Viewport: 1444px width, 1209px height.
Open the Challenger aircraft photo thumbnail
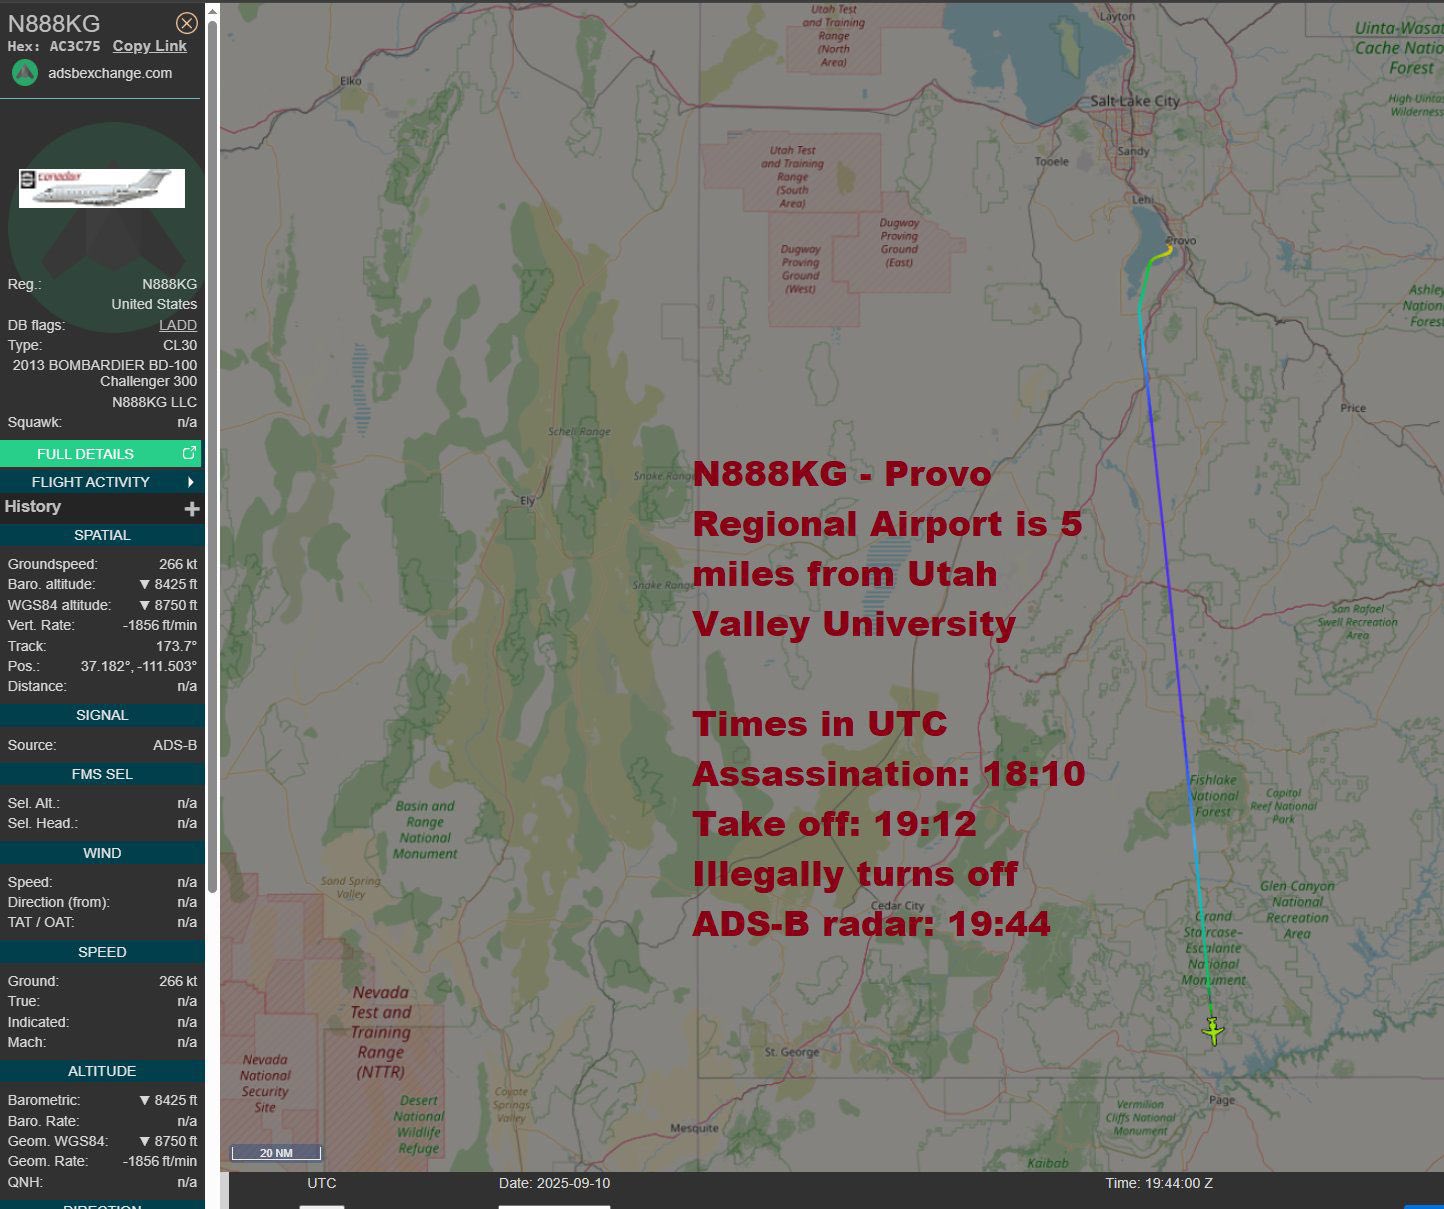click(102, 188)
